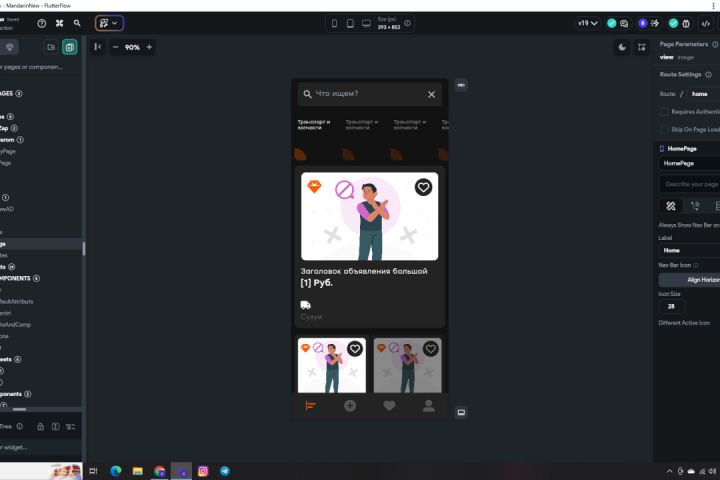Click heart on bottom-right small card
The image size is (720, 480).
pyautogui.click(x=431, y=349)
